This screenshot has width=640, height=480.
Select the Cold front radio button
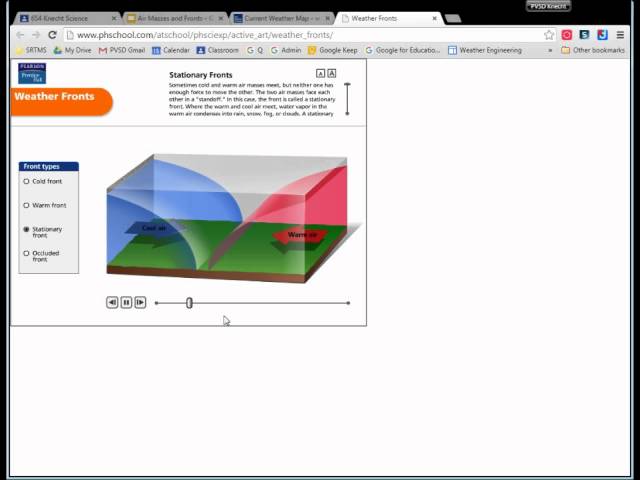tap(27, 181)
